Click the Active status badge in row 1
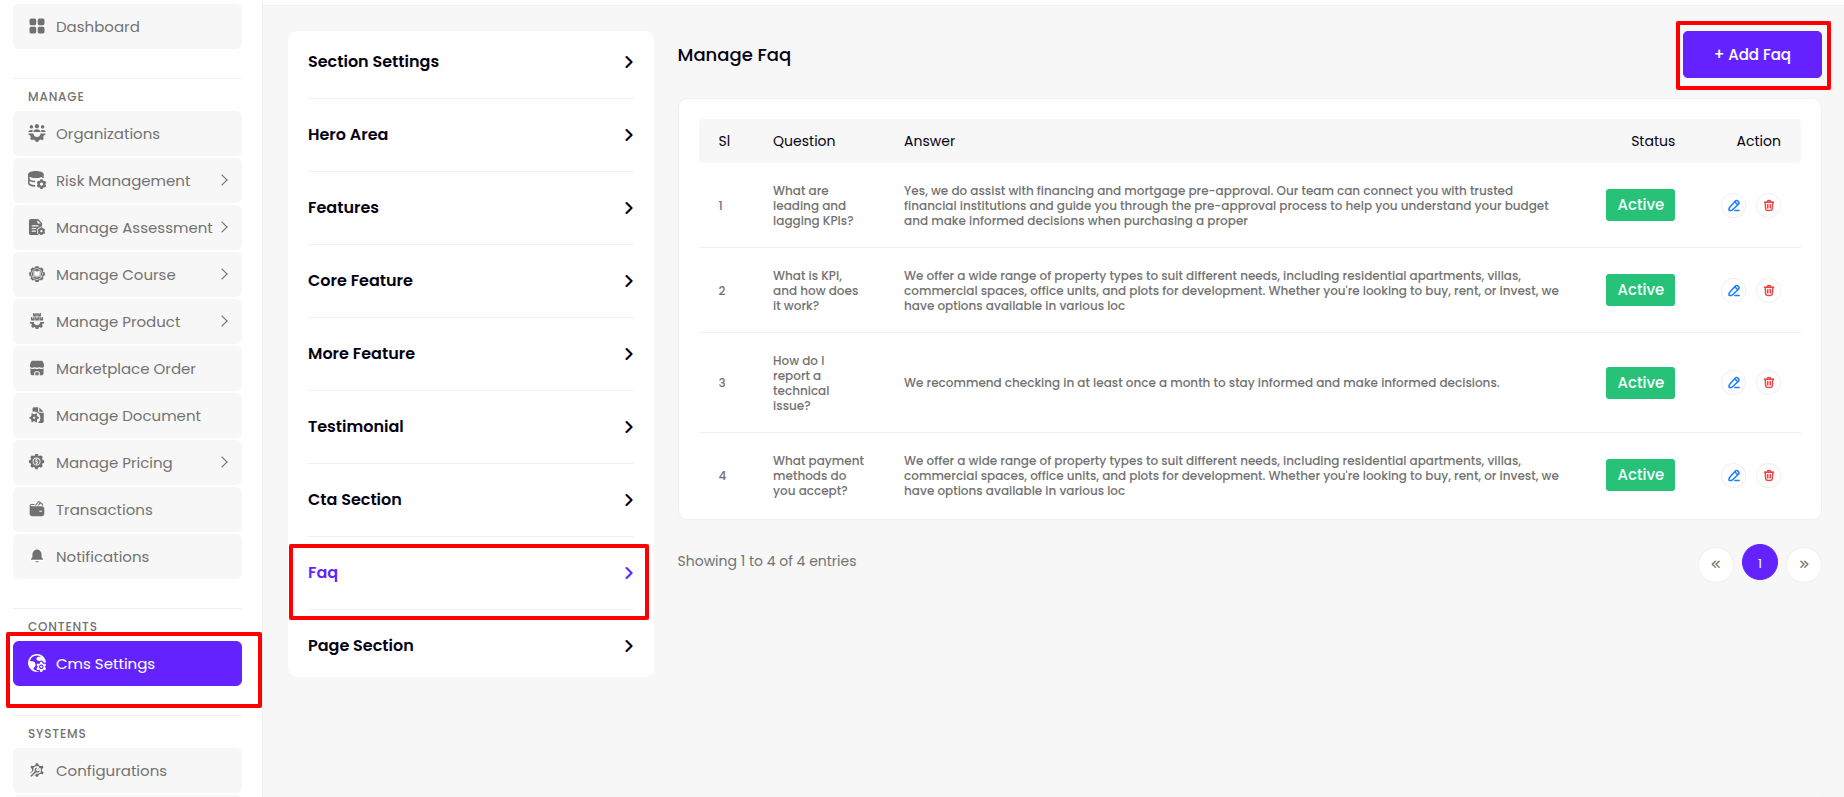This screenshot has height=797, width=1844. point(1640,205)
